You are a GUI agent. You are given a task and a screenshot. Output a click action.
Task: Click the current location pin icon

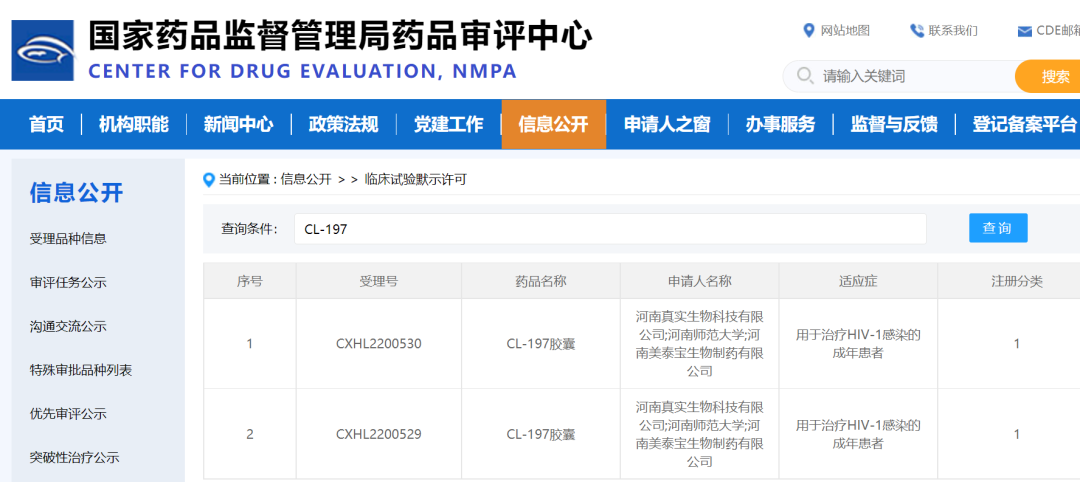coord(209,180)
